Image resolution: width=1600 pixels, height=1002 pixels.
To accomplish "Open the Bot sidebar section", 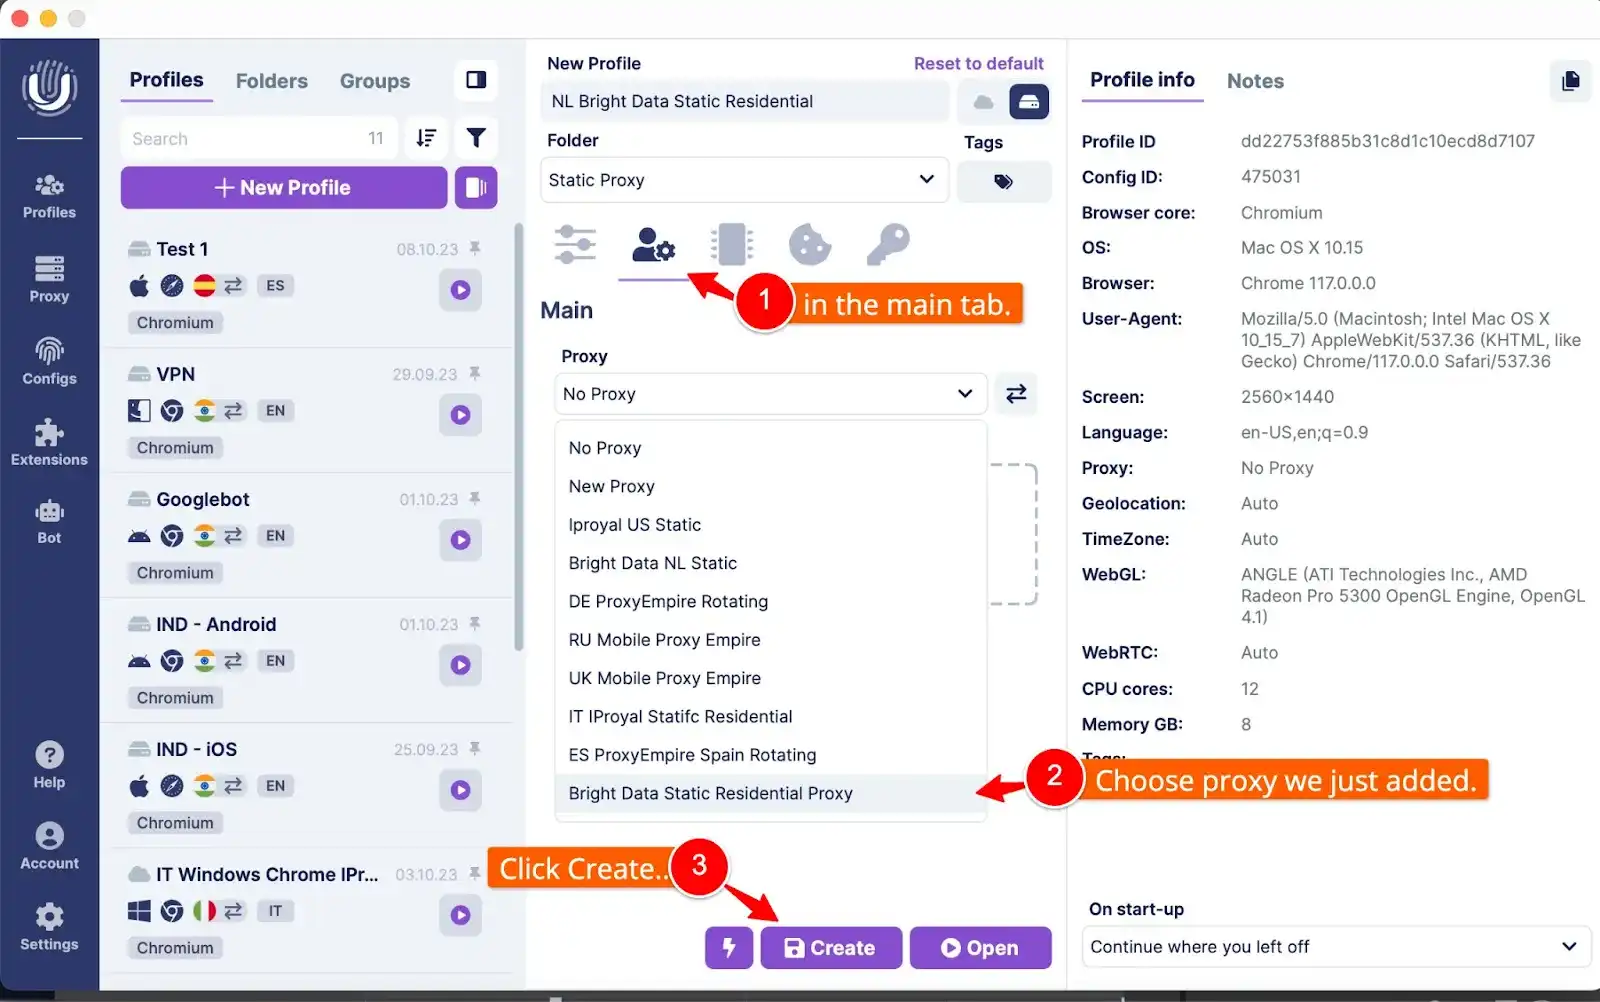I will click(49, 522).
